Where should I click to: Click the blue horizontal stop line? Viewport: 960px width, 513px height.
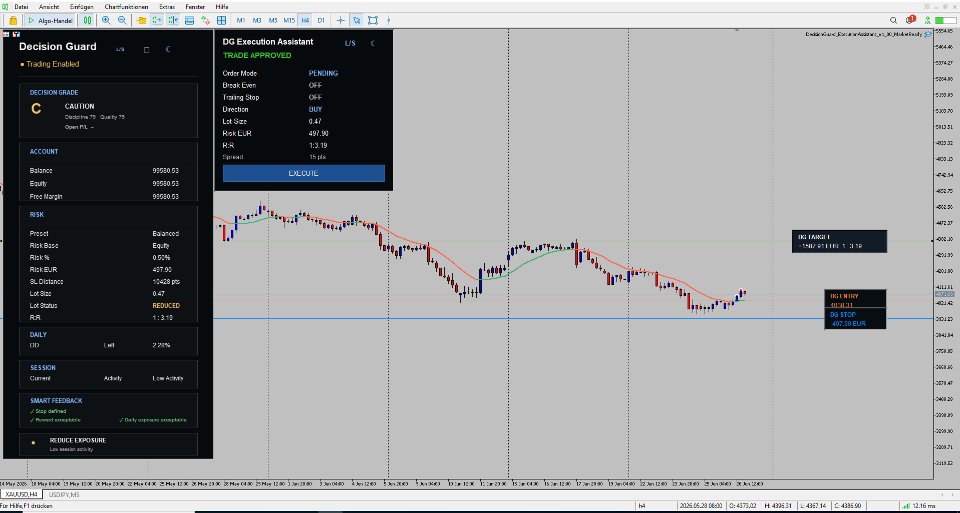517,319
